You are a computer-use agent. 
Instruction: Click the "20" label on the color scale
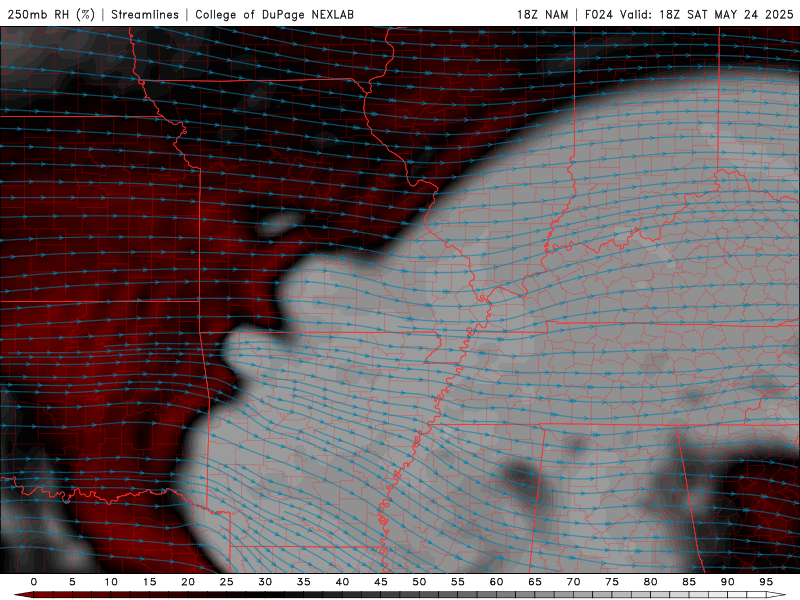pyautogui.click(x=188, y=582)
